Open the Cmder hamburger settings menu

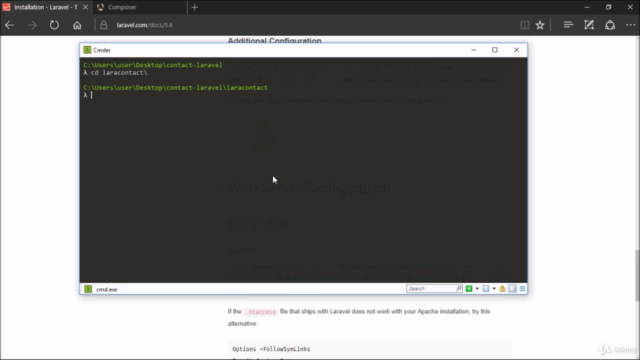click(x=522, y=289)
